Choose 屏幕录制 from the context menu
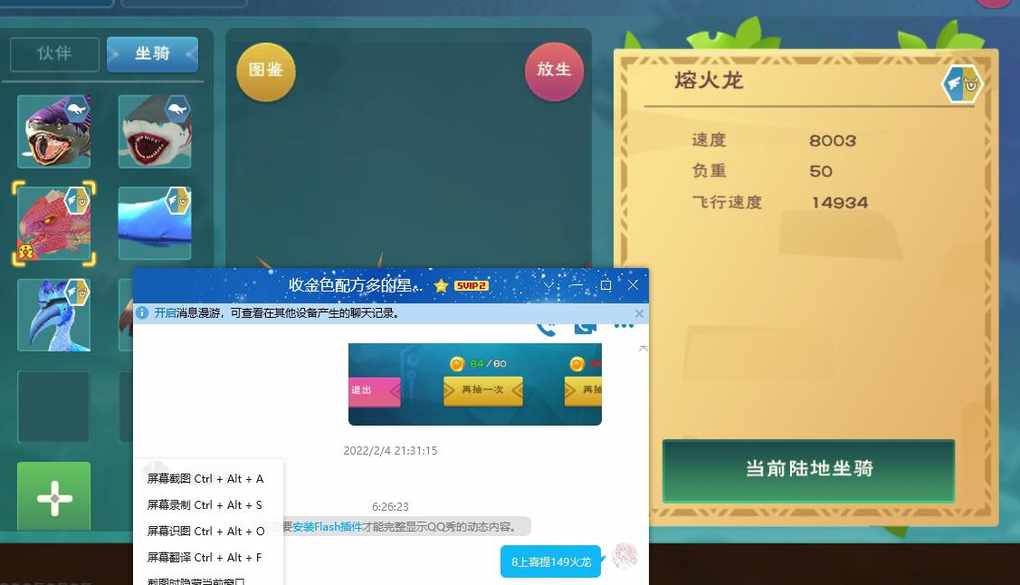The width and height of the screenshot is (1020, 585). (205, 505)
